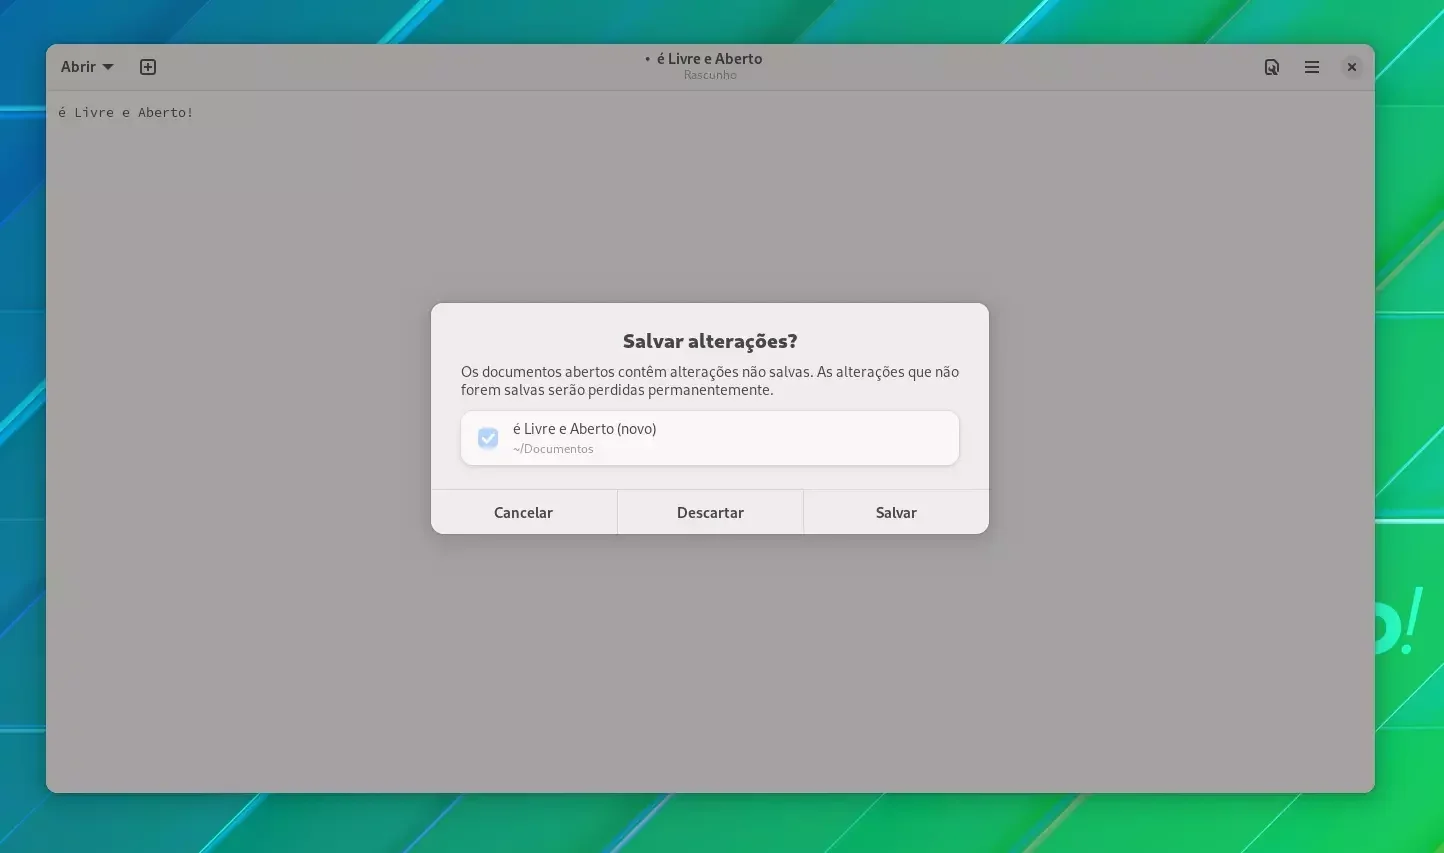The height and width of the screenshot is (853, 1444).
Task: Open the hamburger main menu
Action: click(1312, 67)
